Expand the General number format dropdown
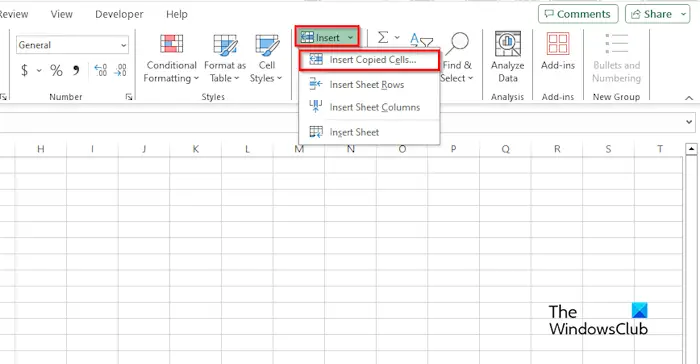The width and height of the screenshot is (700, 364). (123, 45)
